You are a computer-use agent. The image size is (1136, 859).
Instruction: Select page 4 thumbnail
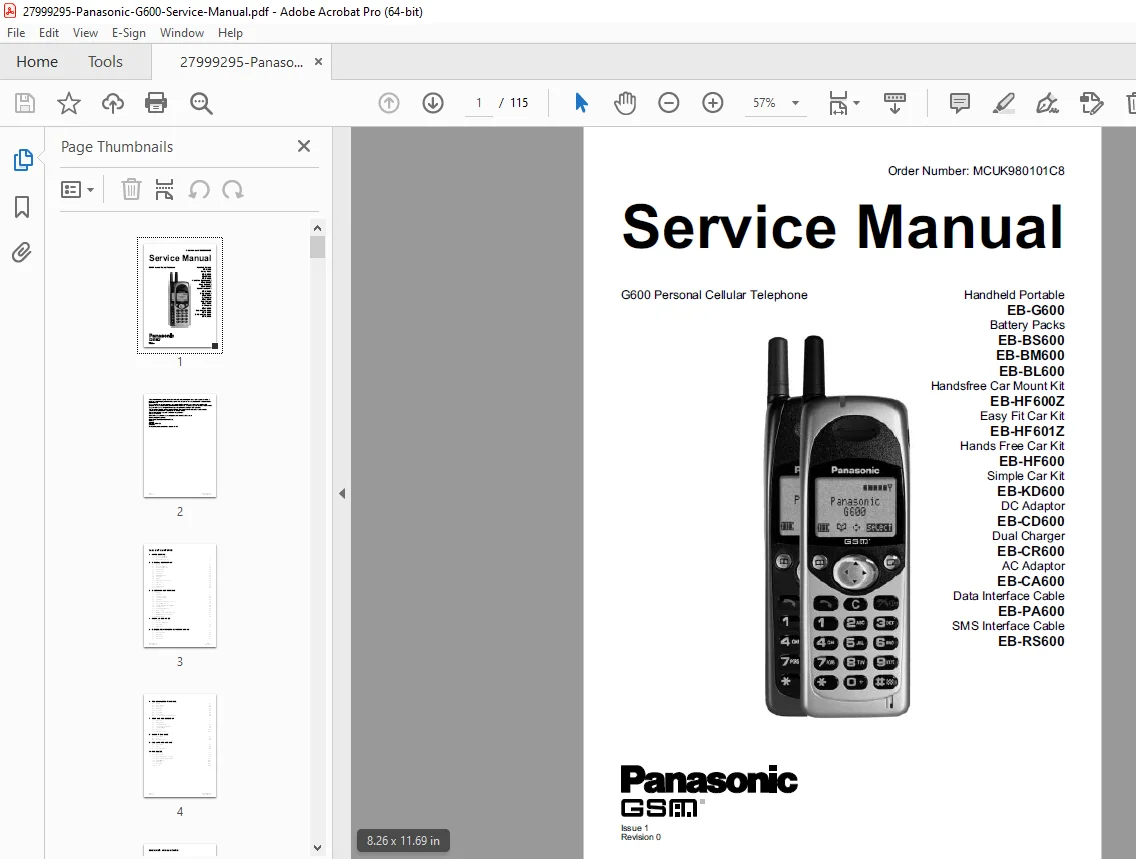point(180,745)
